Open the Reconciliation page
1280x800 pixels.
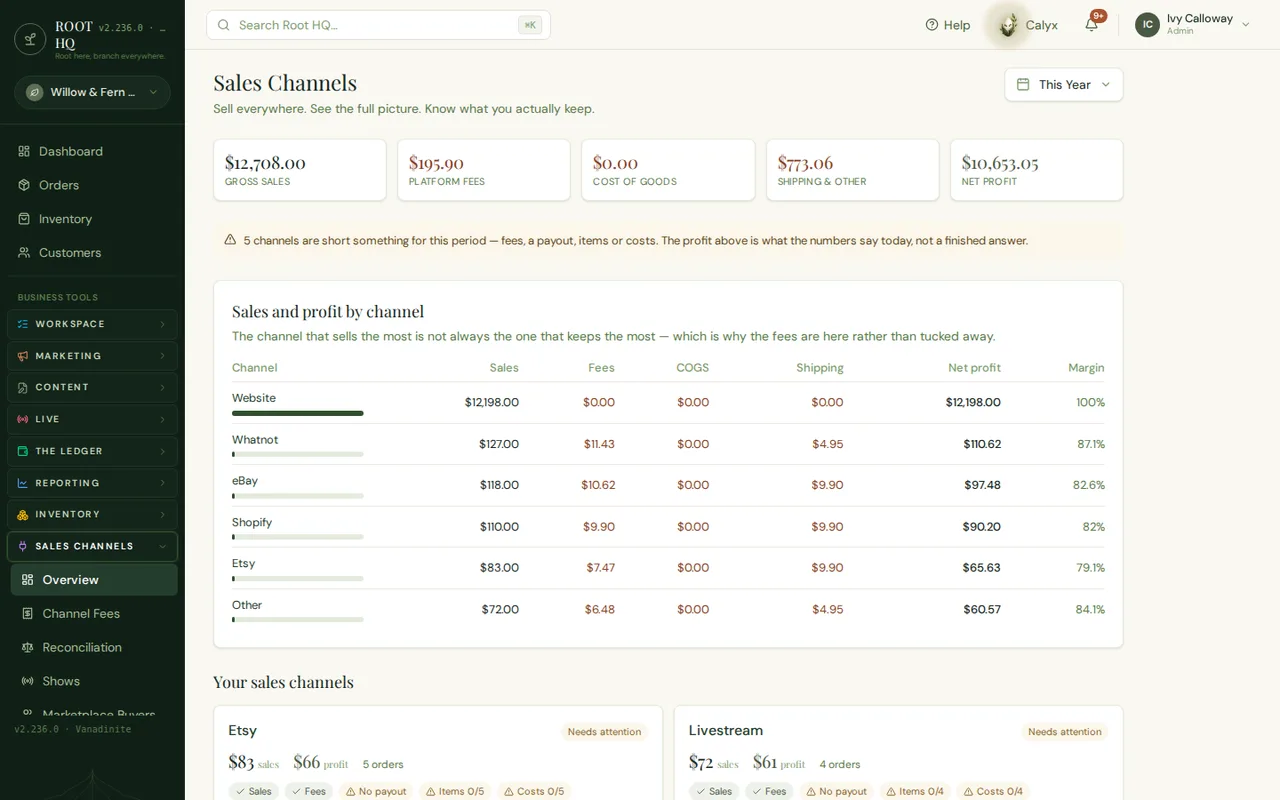[94, 647]
